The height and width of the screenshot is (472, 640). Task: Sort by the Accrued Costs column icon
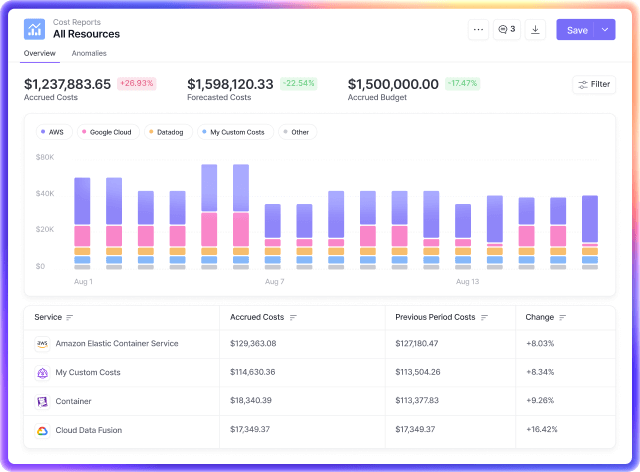click(x=294, y=317)
